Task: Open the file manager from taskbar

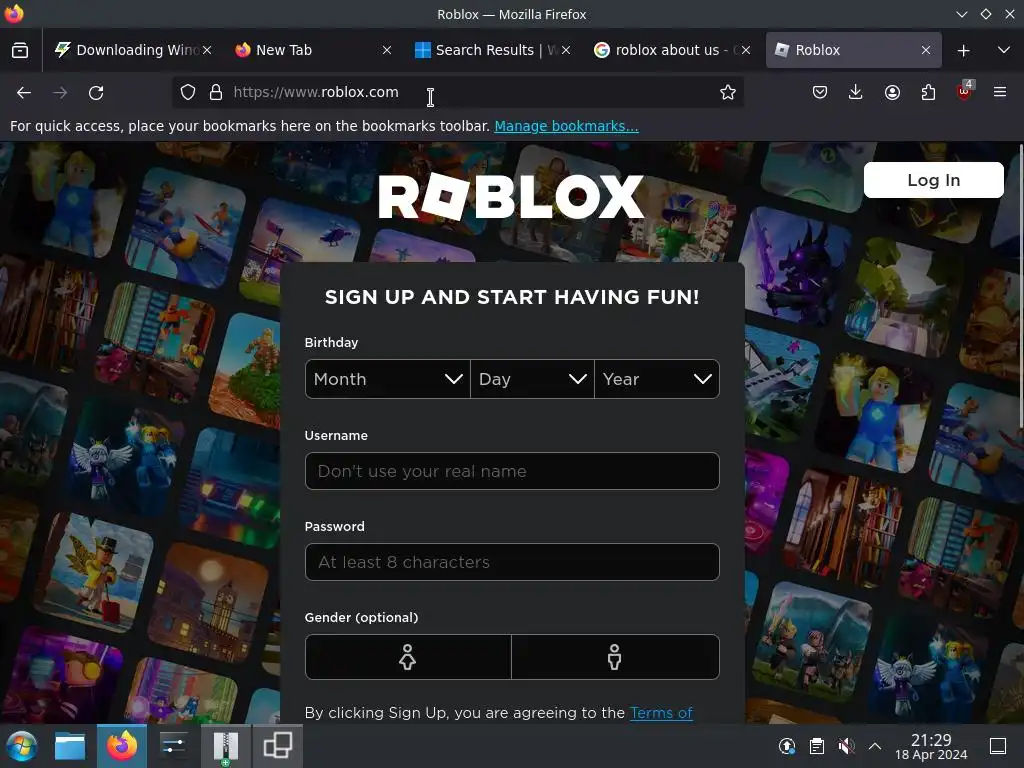Action: (70, 746)
